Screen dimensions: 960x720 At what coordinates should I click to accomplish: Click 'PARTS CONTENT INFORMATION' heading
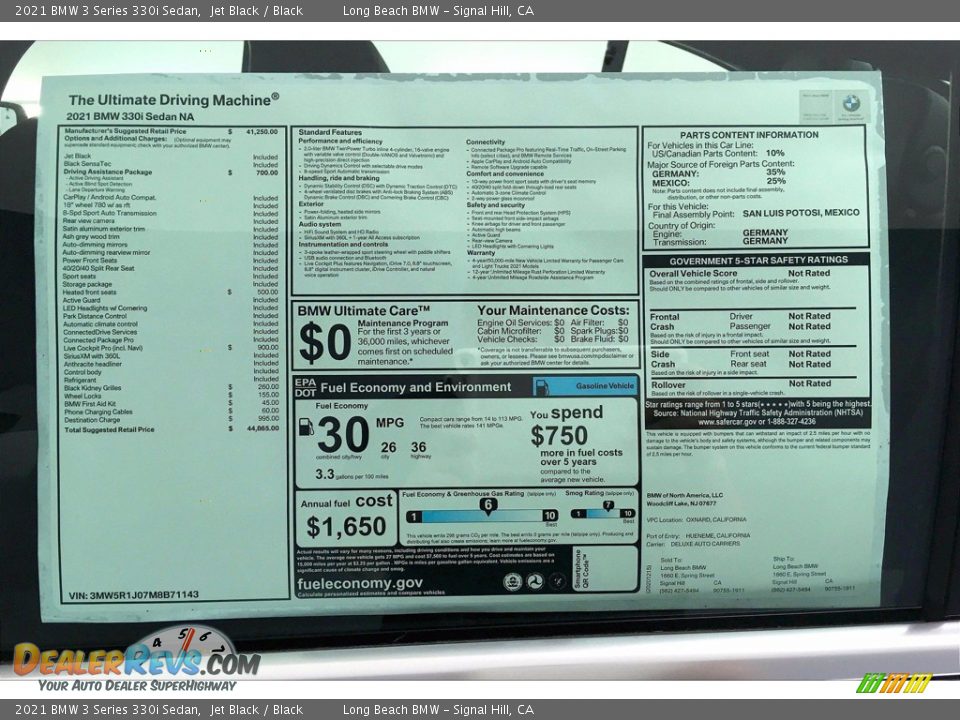click(749, 135)
